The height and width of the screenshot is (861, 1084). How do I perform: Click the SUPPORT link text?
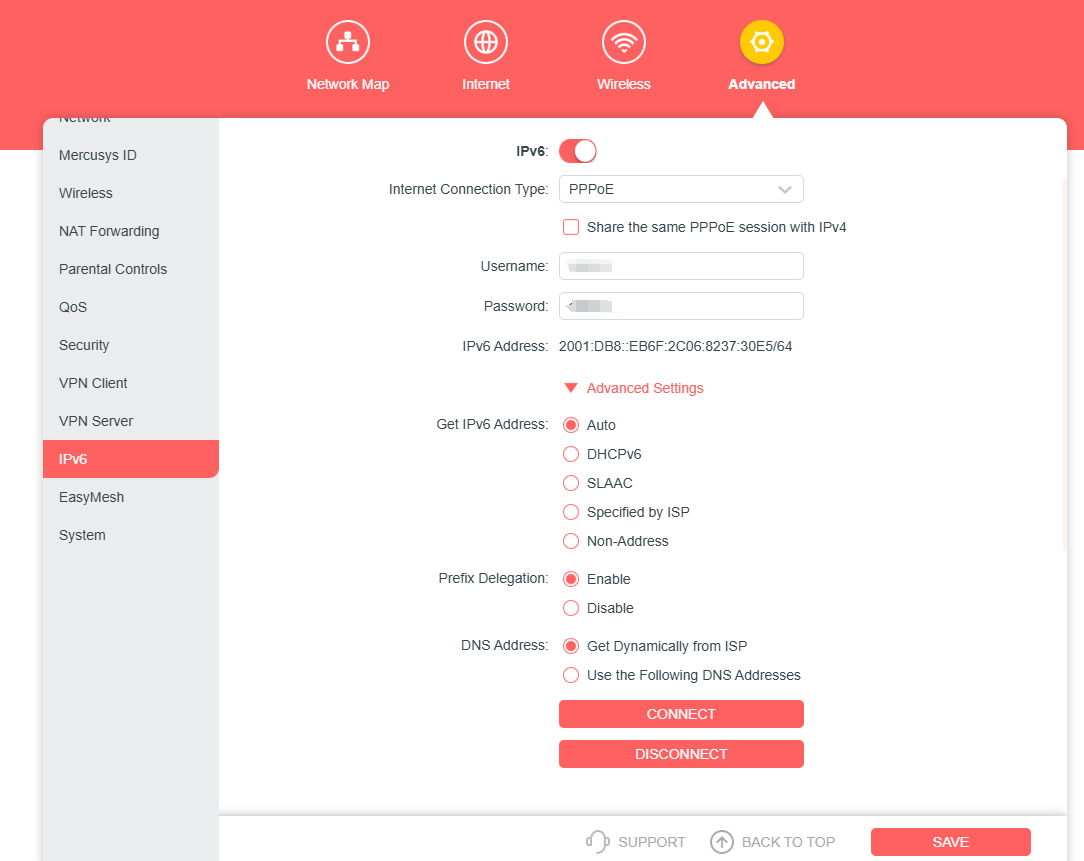(x=652, y=842)
